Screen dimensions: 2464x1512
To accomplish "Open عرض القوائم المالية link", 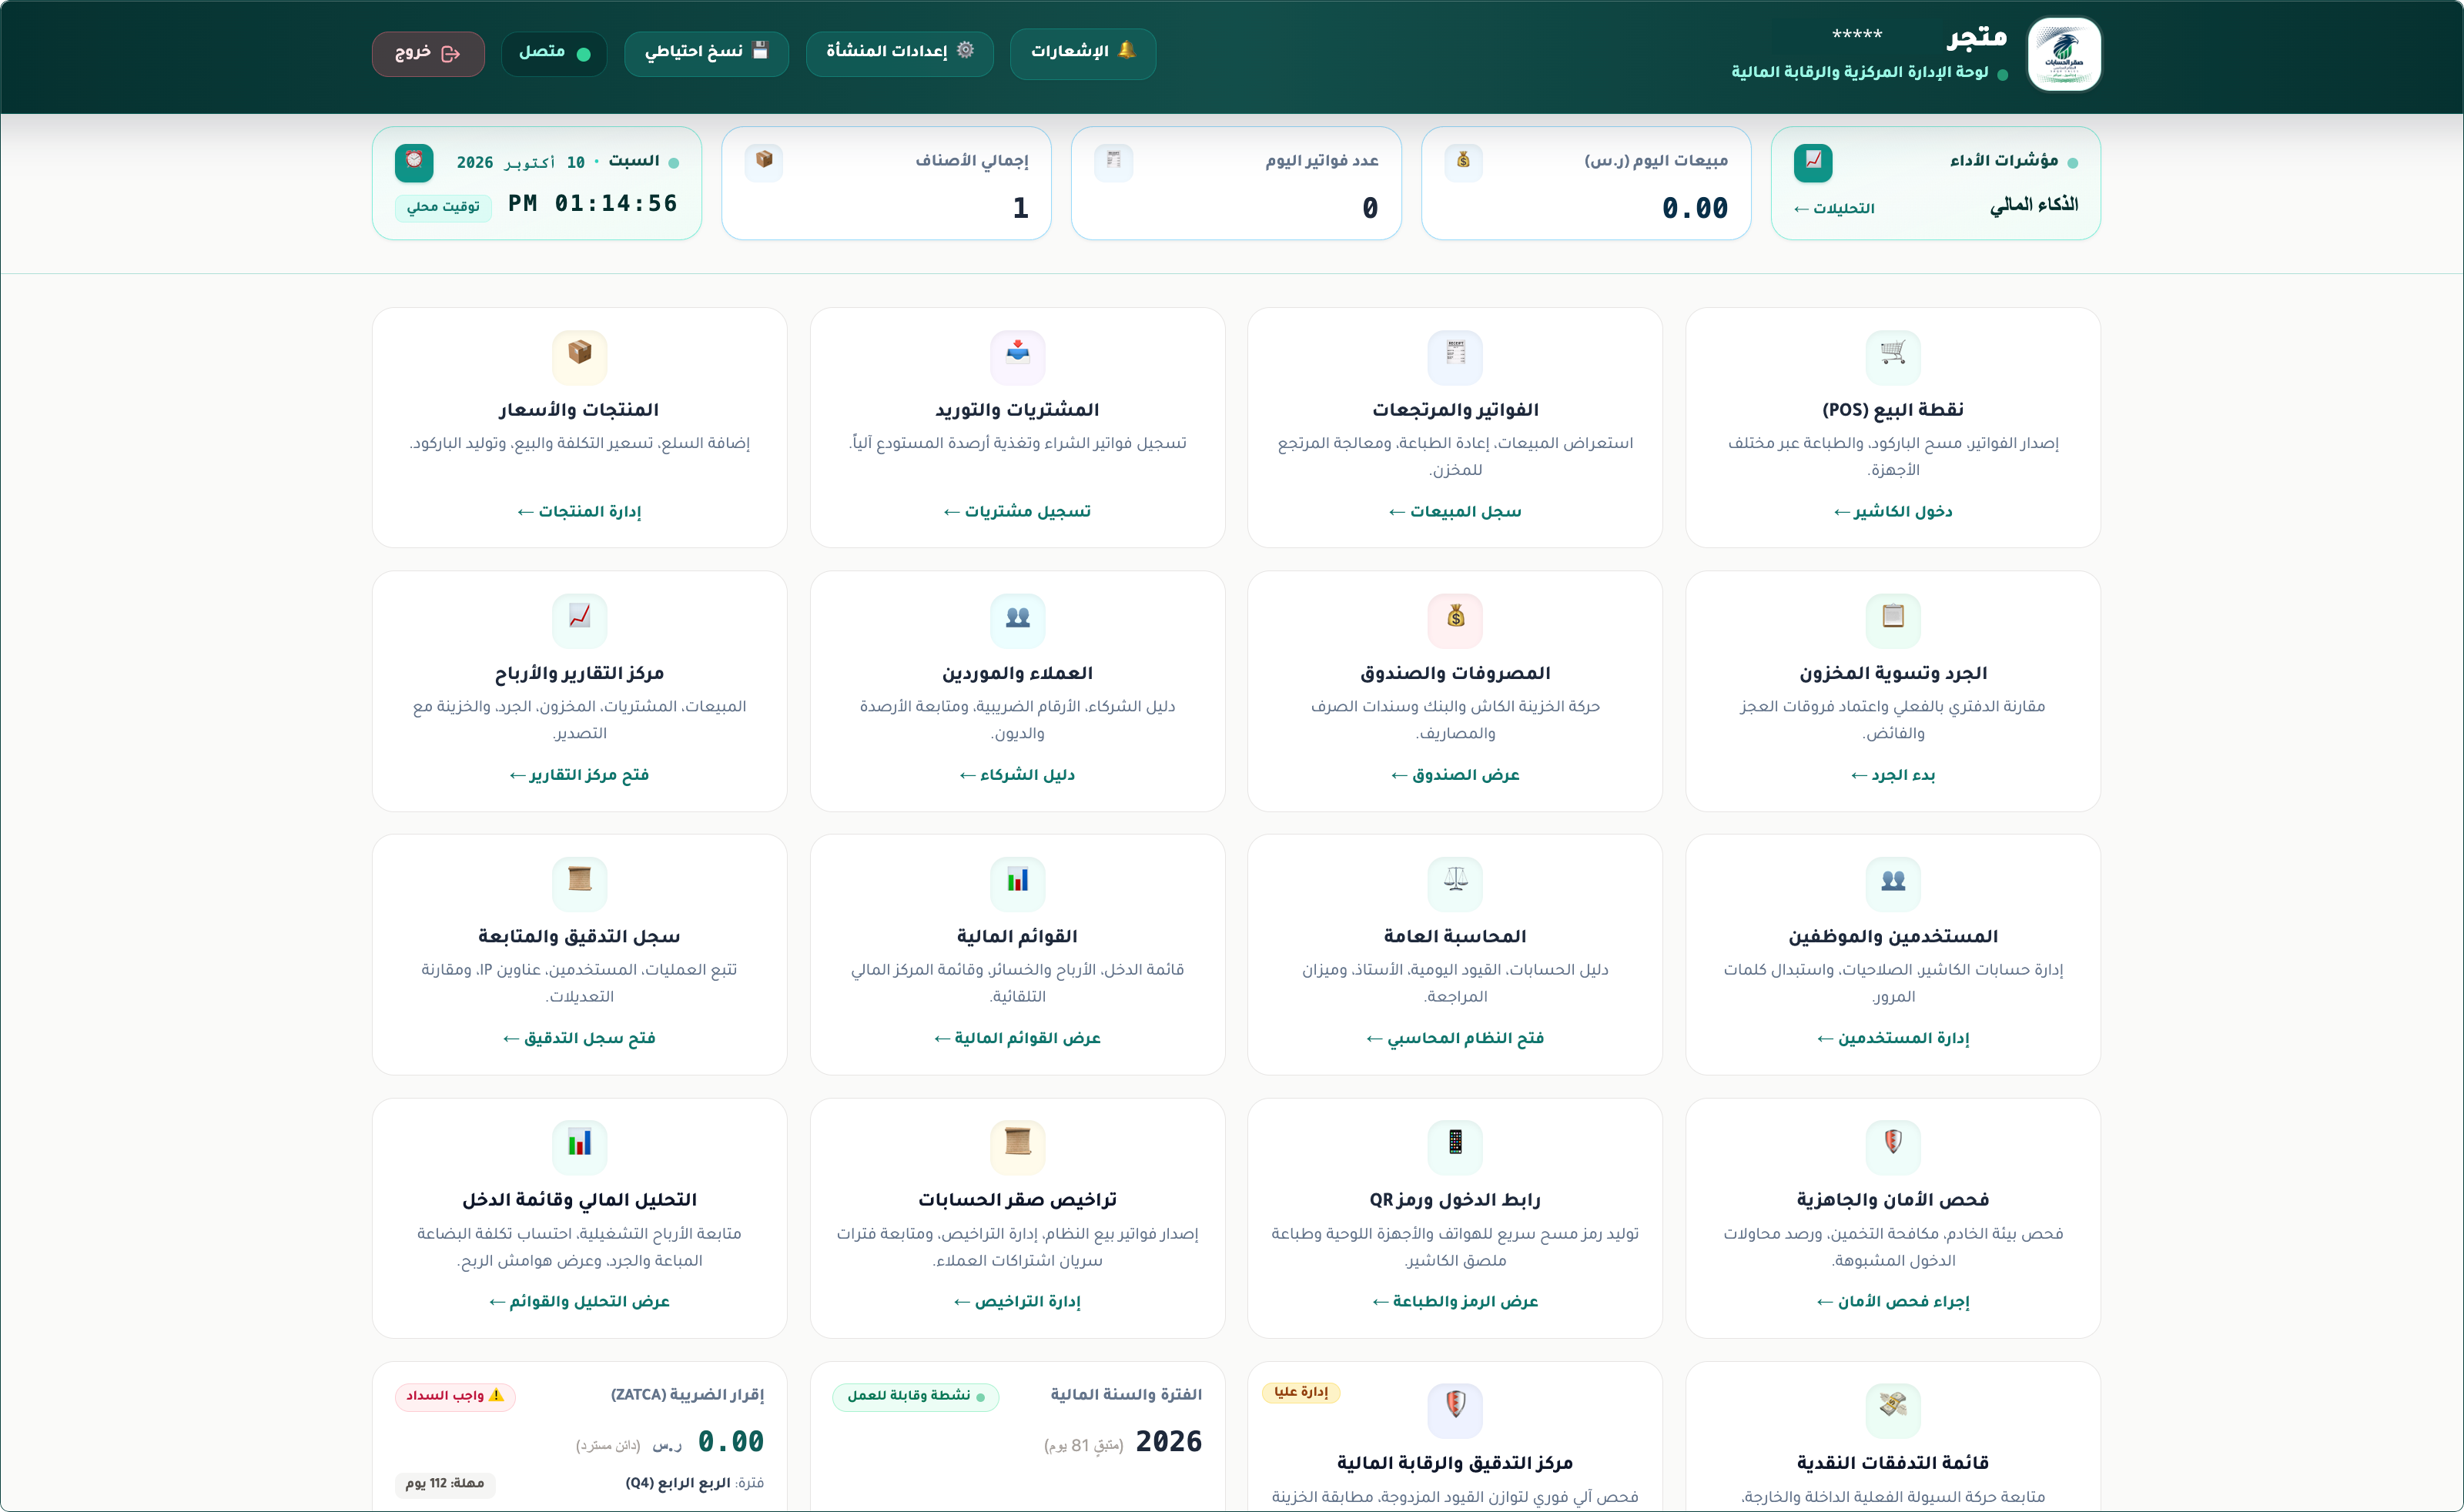I will coord(1018,1038).
